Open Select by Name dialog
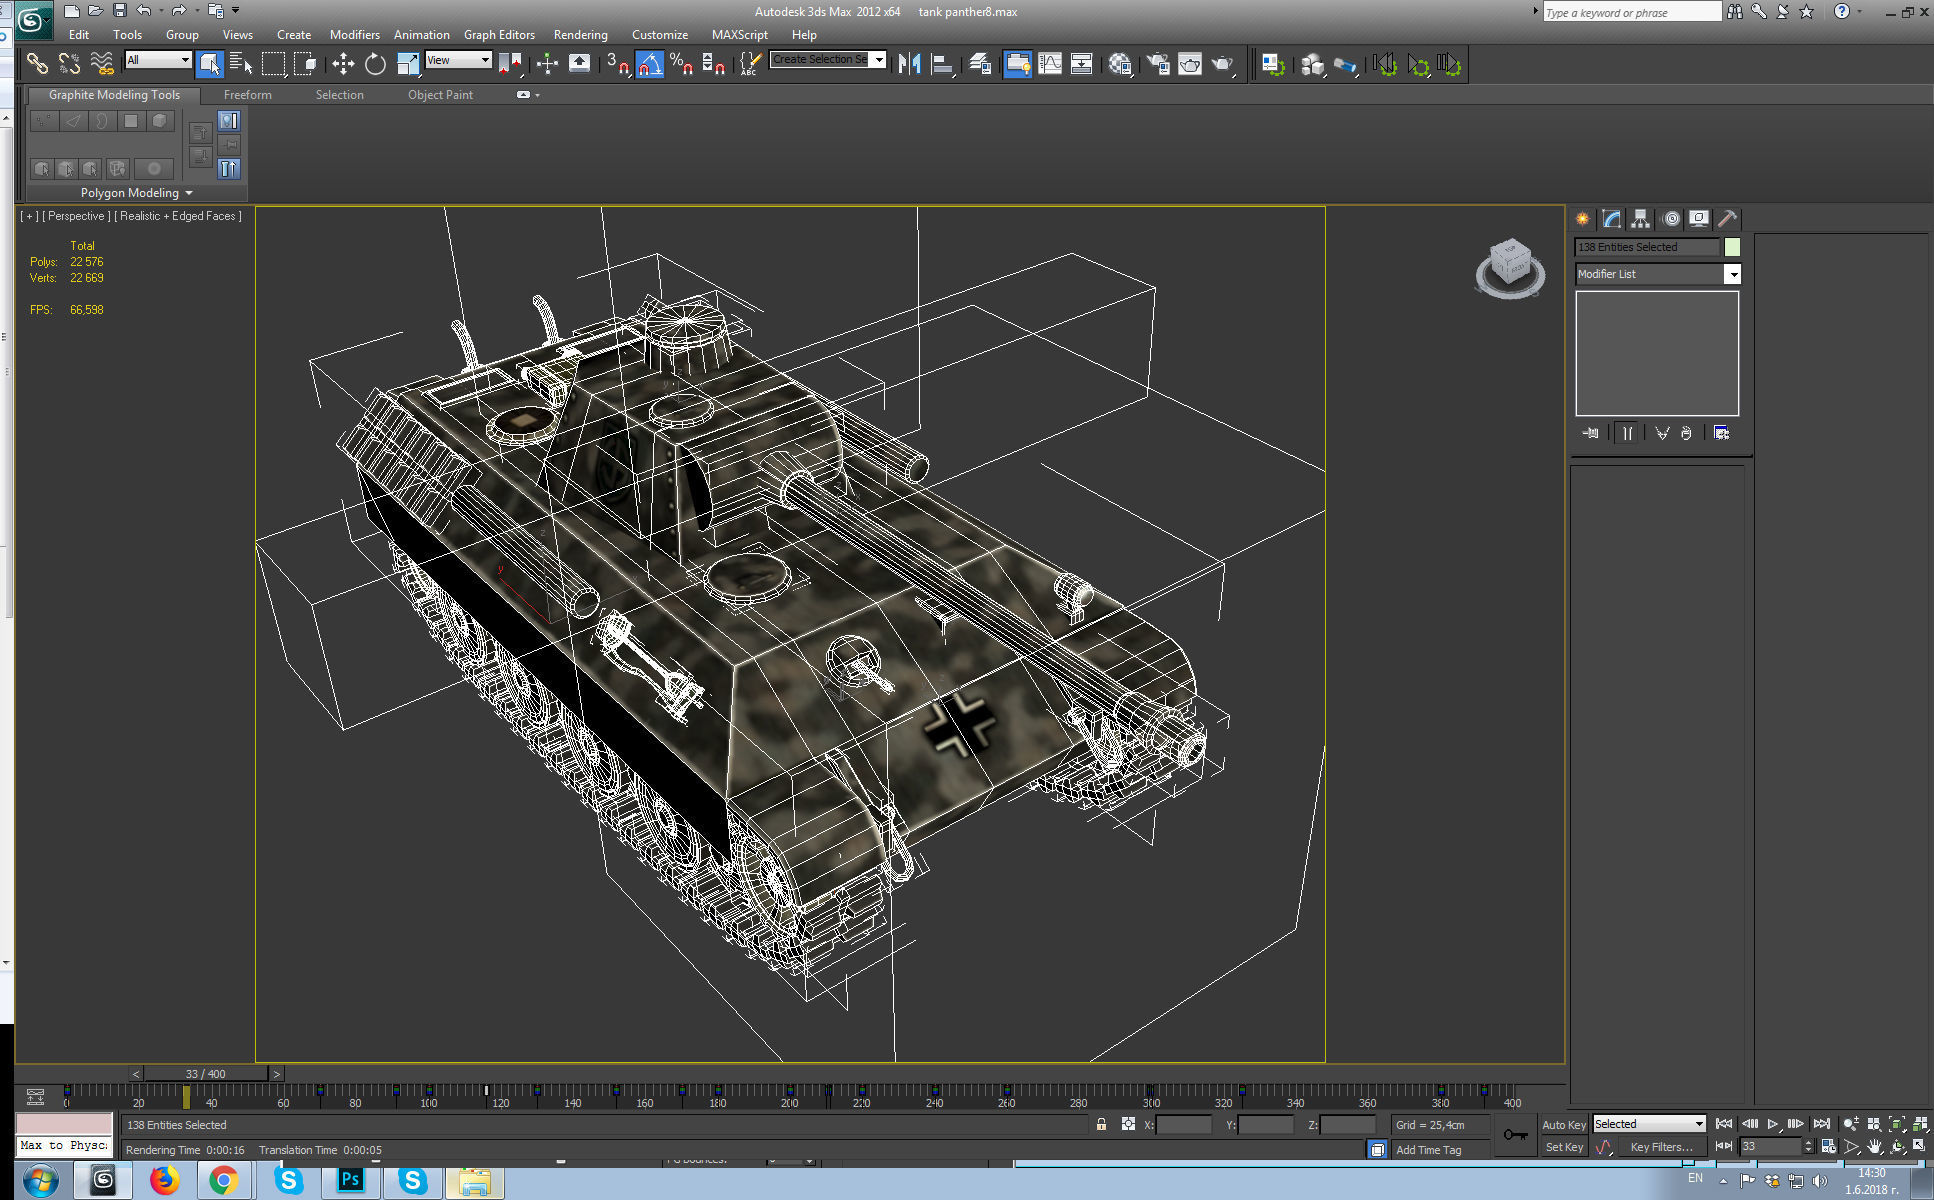 [241, 64]
